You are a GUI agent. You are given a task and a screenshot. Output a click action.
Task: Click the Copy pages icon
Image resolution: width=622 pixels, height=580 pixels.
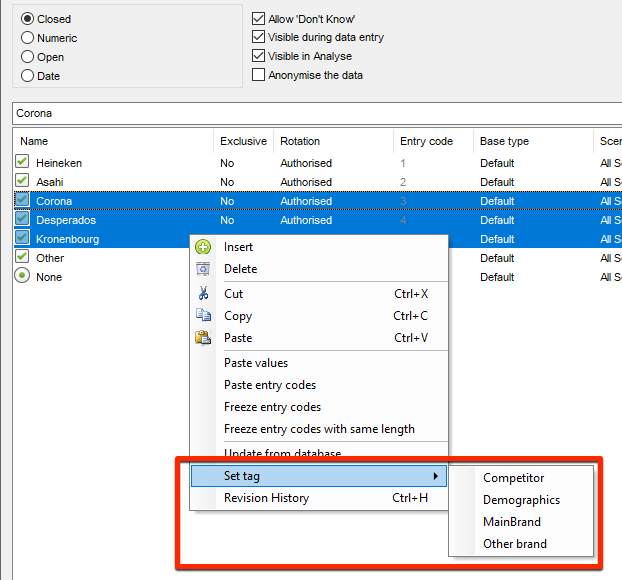pyautogui.click(x=203, y=315)
